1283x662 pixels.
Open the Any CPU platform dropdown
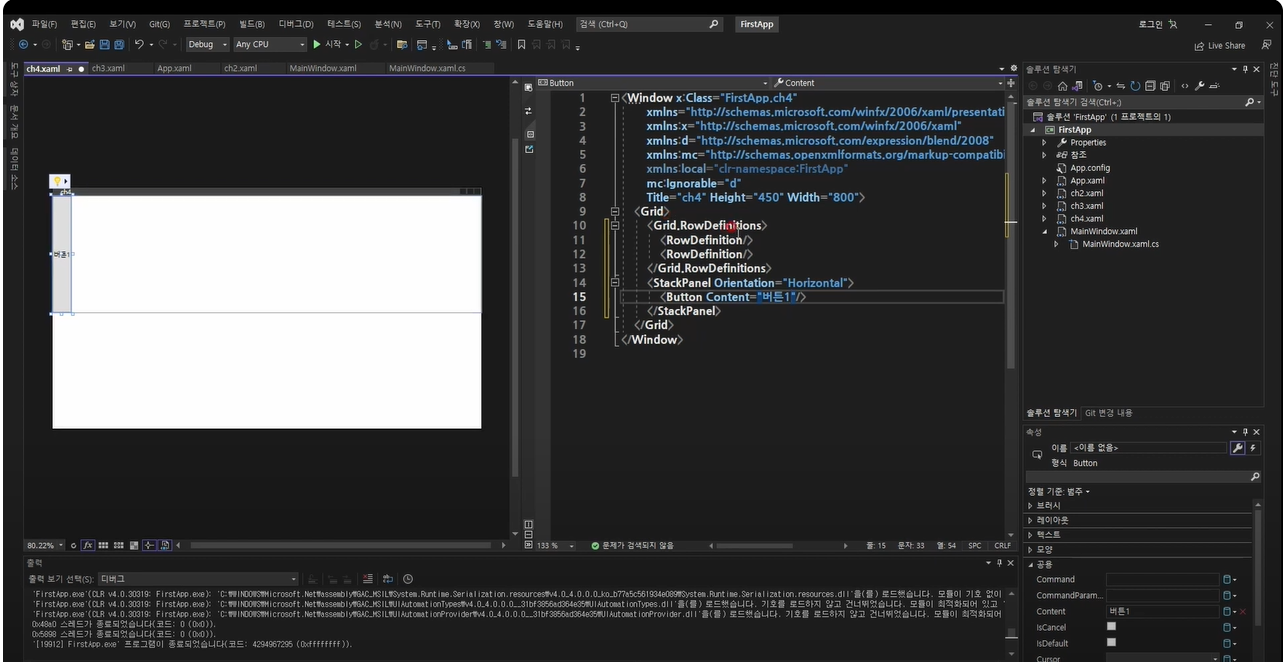270,44
